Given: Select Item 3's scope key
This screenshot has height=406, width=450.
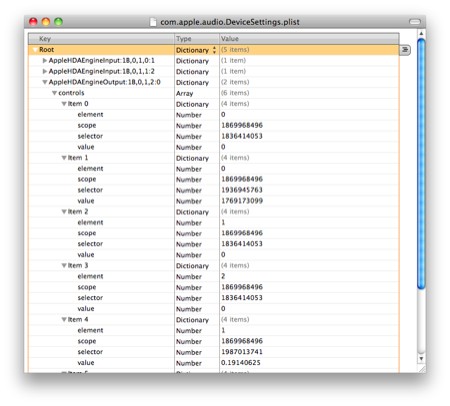Looking at the screenshot, I should coord(87,287).
